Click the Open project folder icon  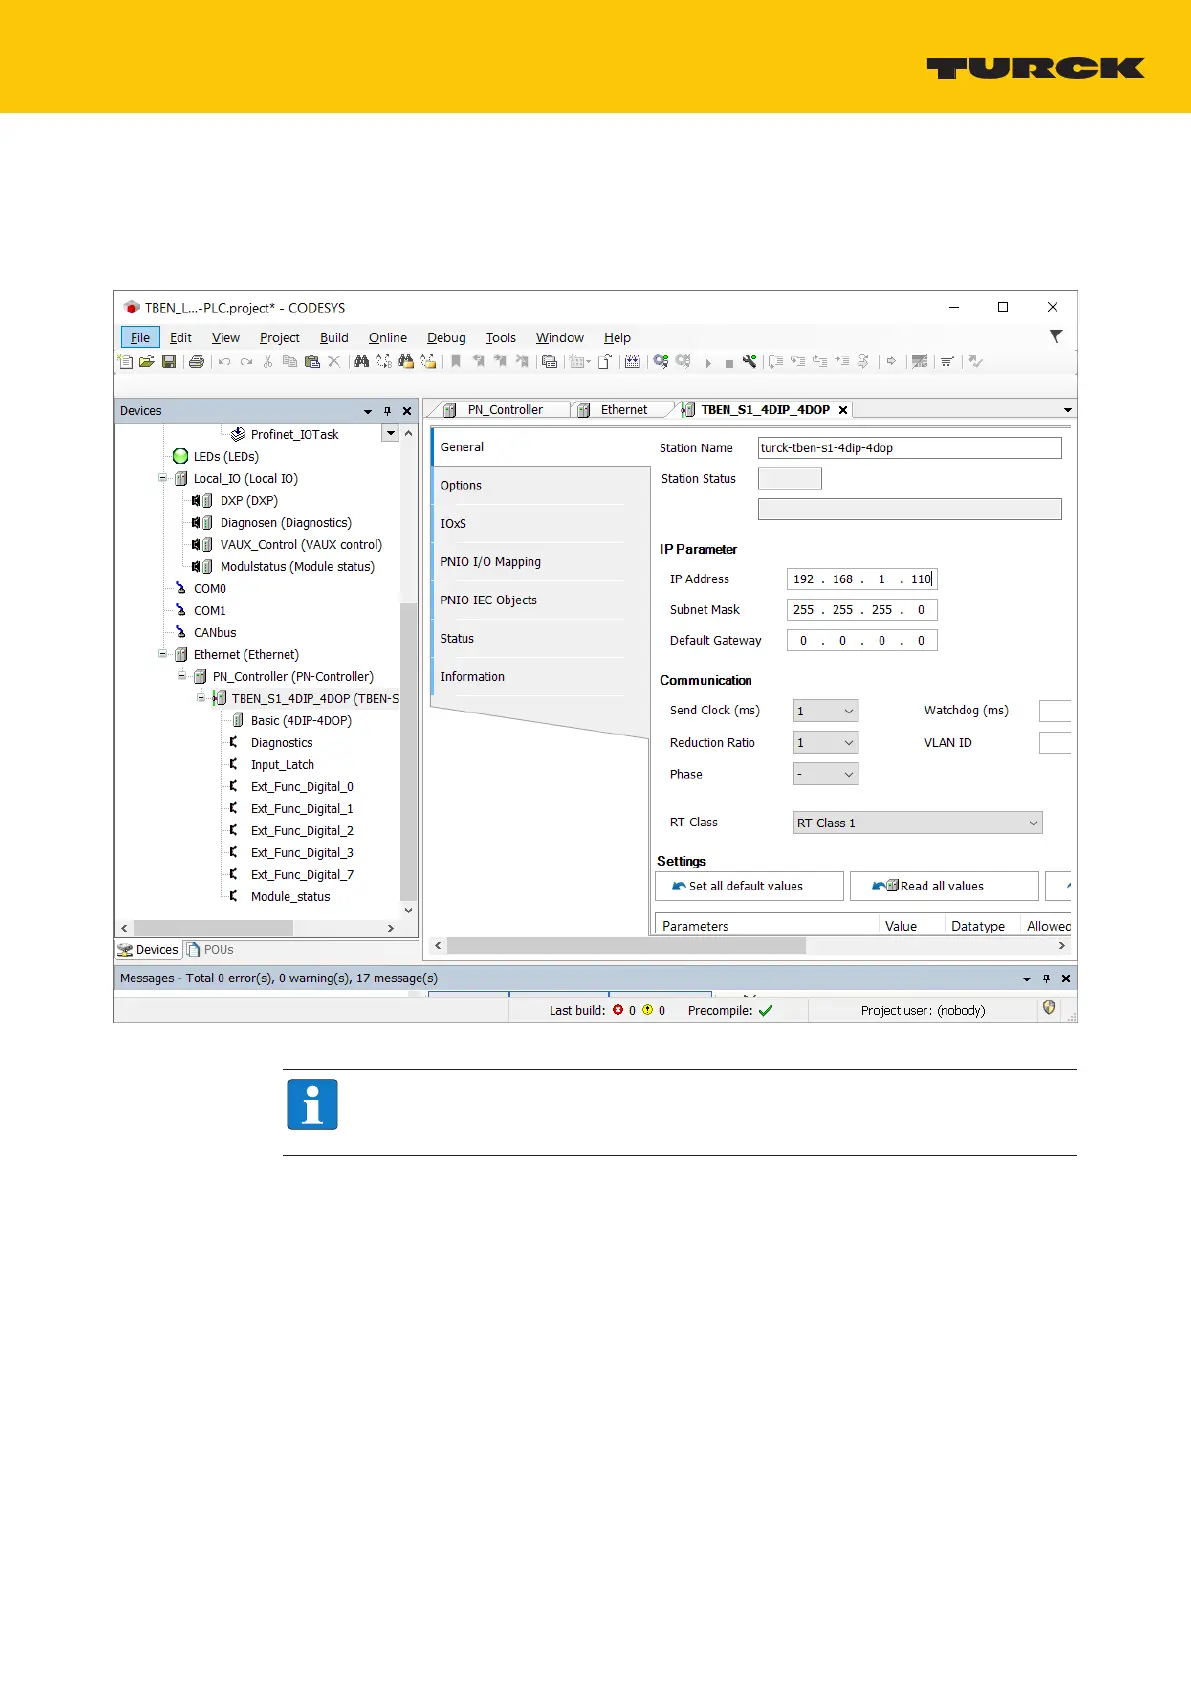(x=147, y=362)
